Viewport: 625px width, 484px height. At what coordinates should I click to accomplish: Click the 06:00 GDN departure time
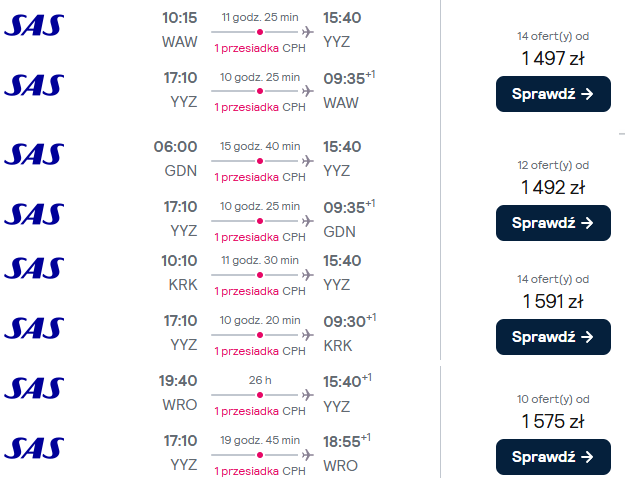point(175,147)
